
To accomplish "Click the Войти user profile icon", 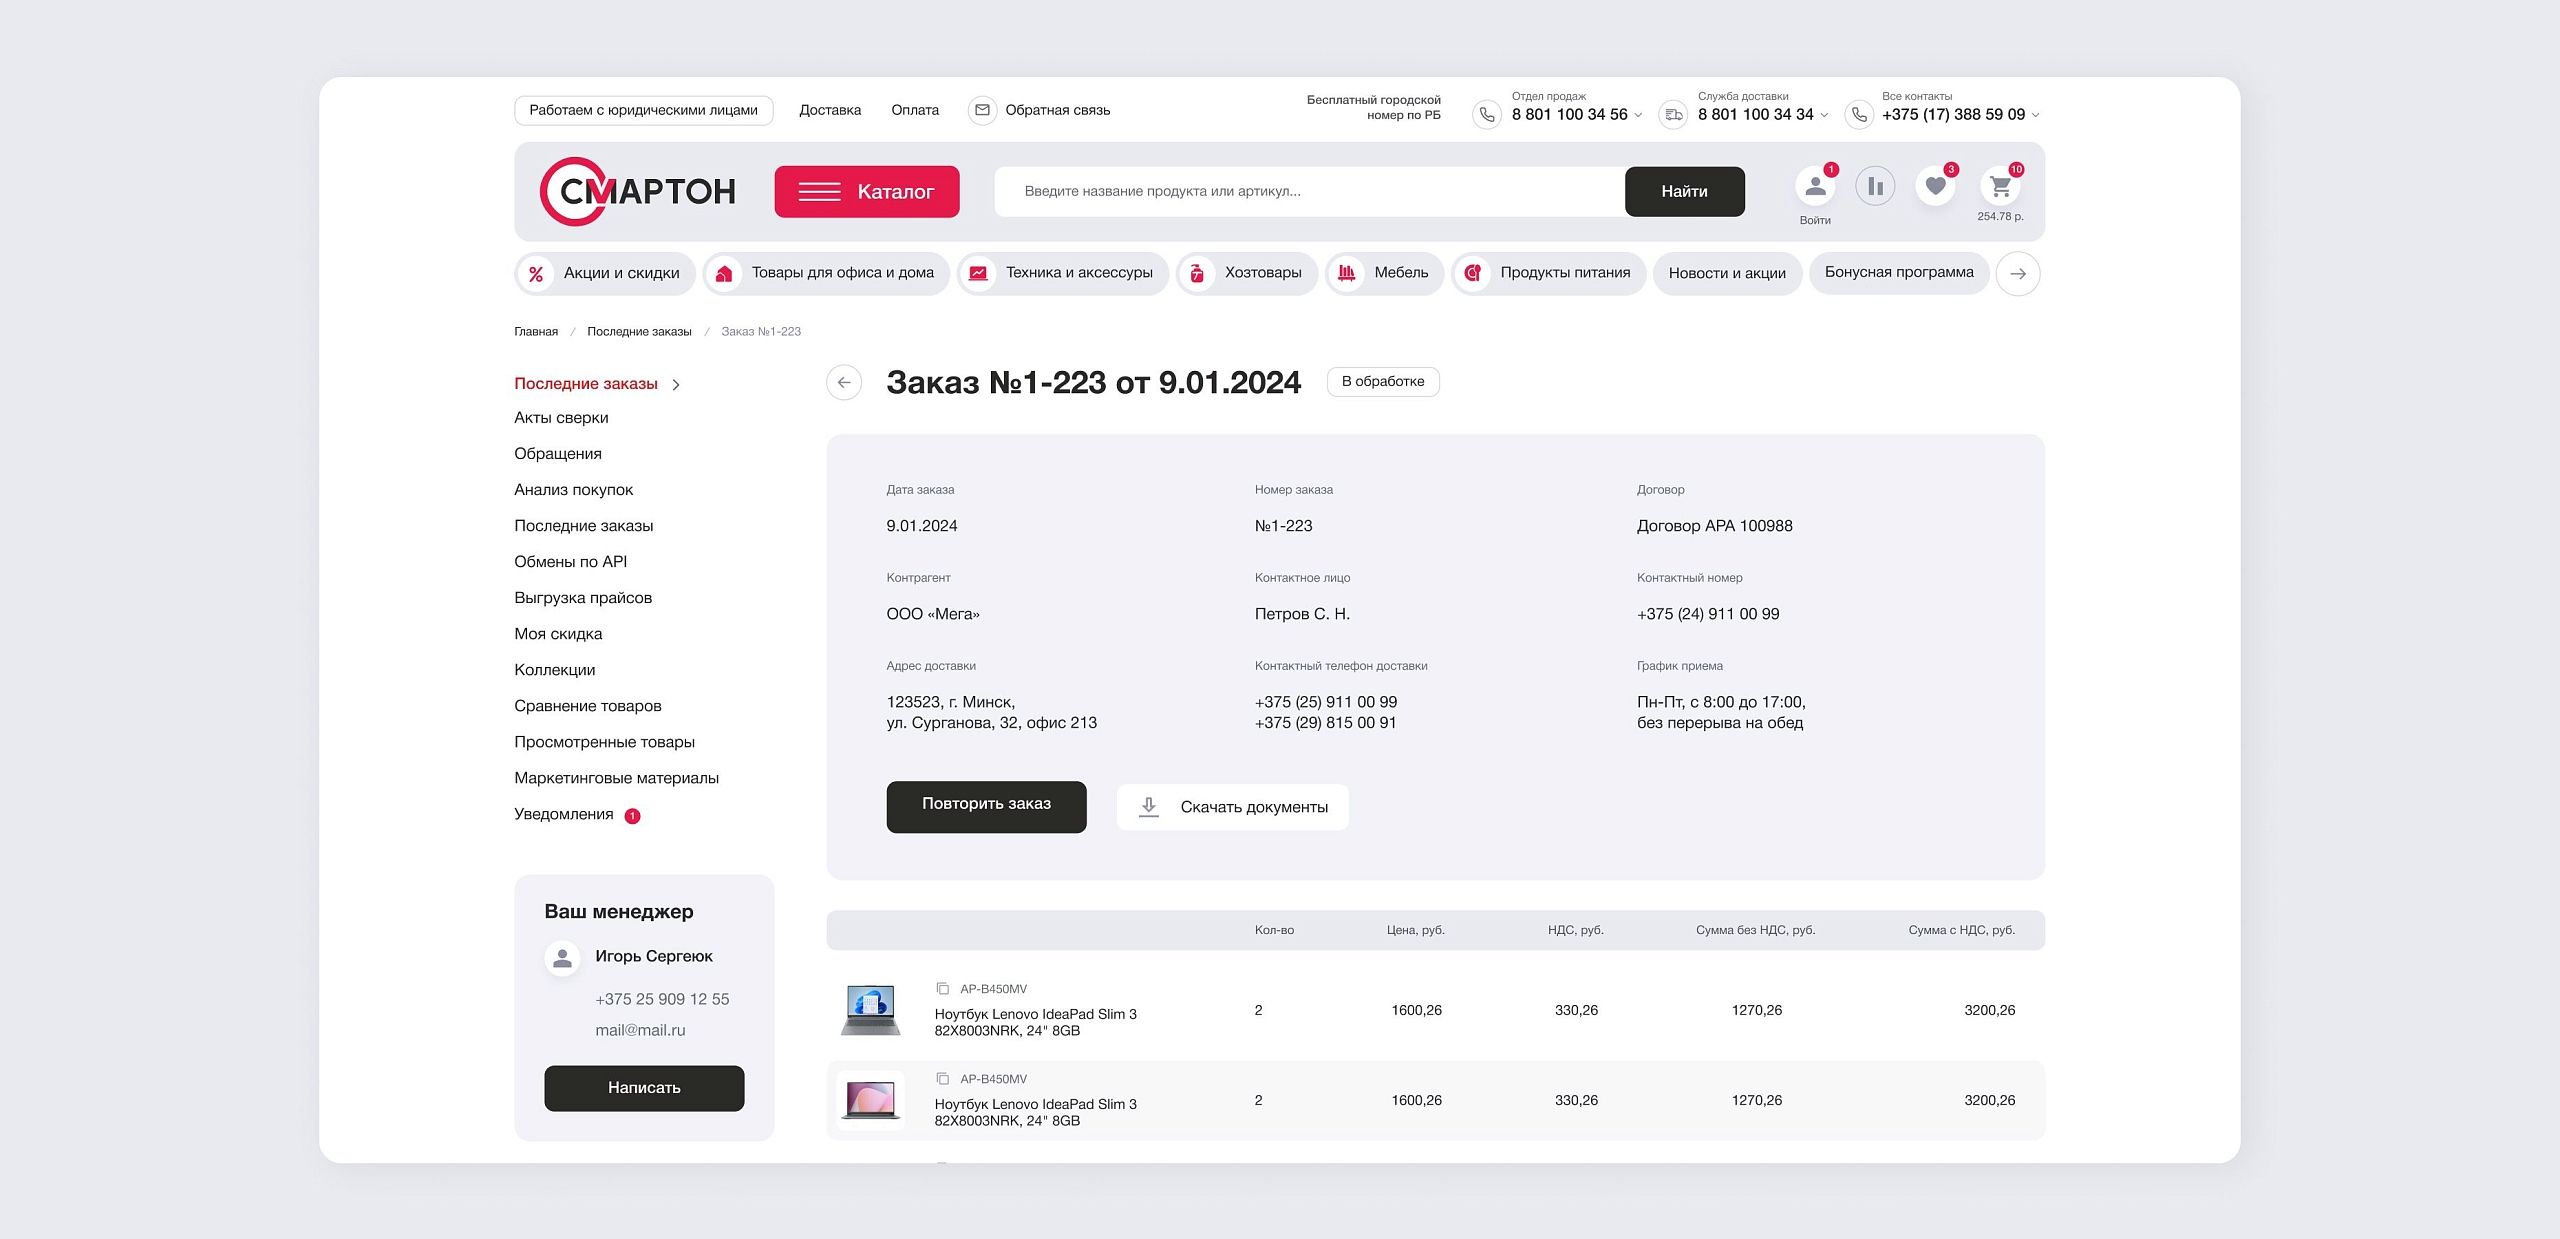I will pyautogui.click(x=1815, y=187).
